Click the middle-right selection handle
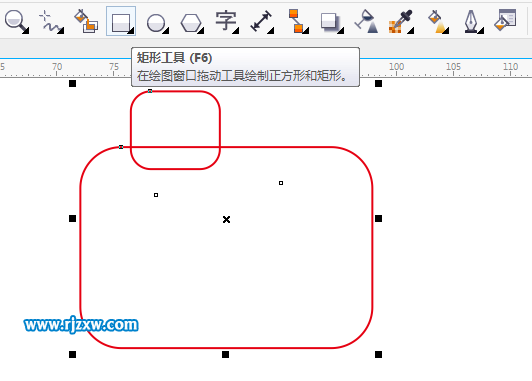Screen dimensions: 532x381 tap(379, 218)
